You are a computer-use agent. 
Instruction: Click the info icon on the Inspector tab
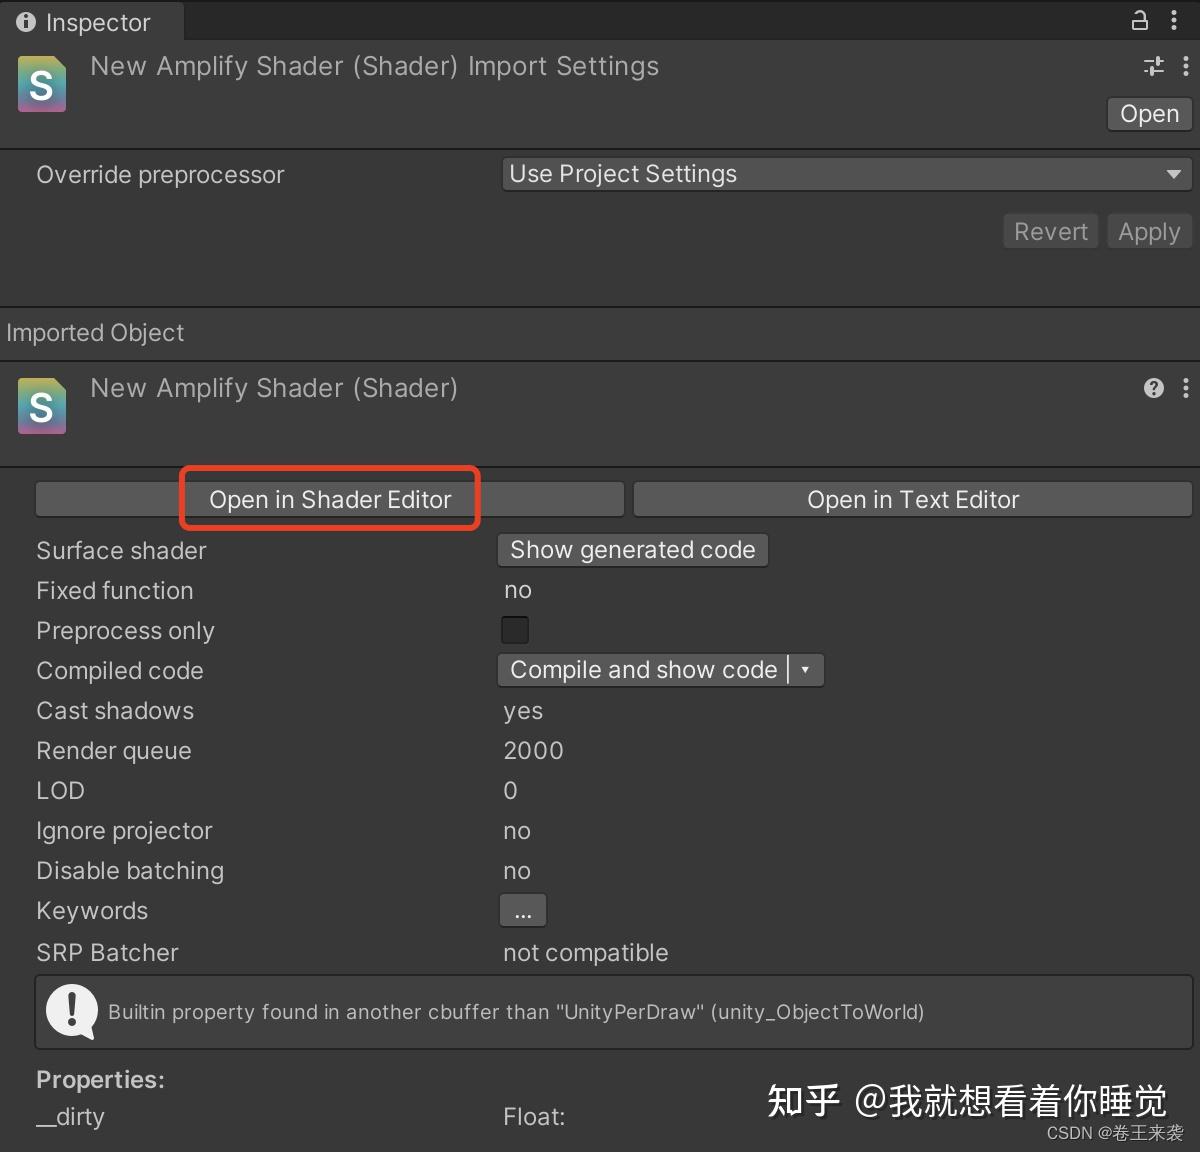coord(25,22)
